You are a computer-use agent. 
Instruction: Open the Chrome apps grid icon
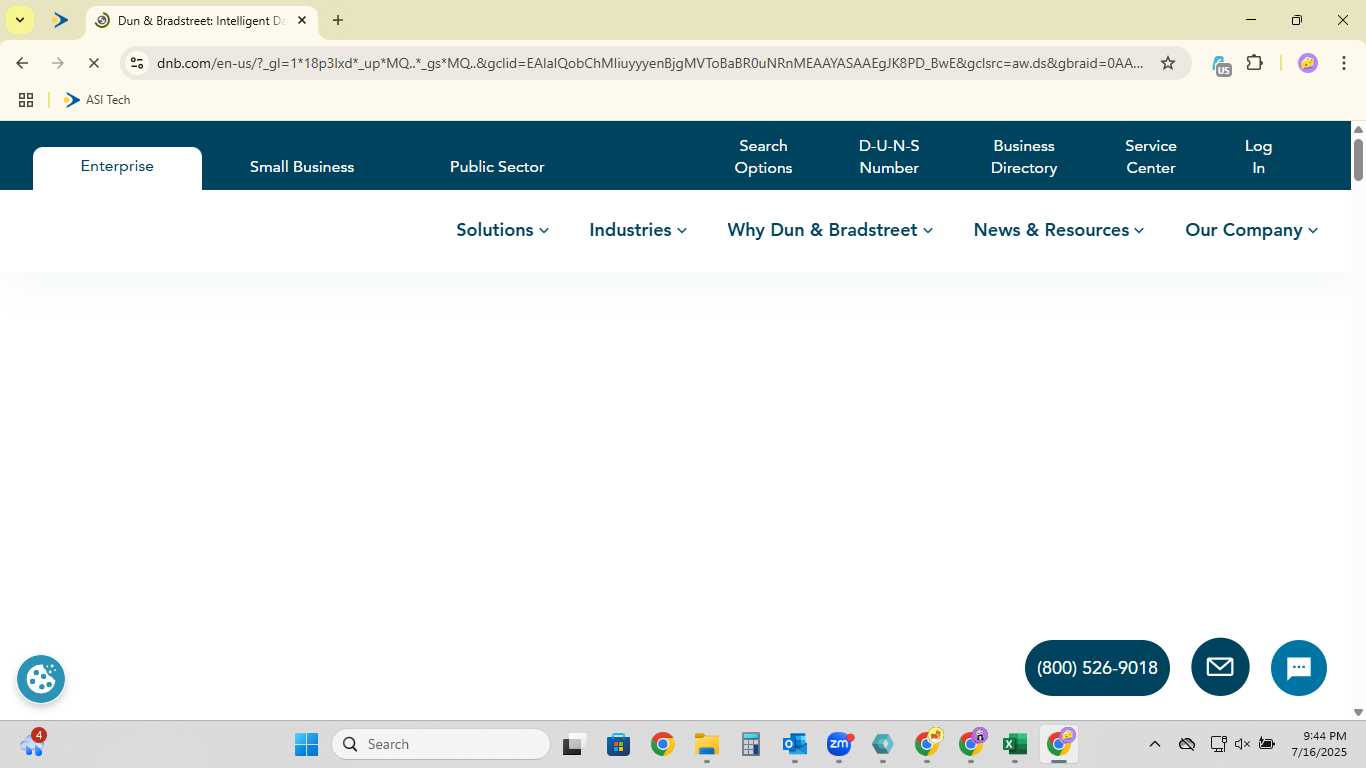[26, 100]
